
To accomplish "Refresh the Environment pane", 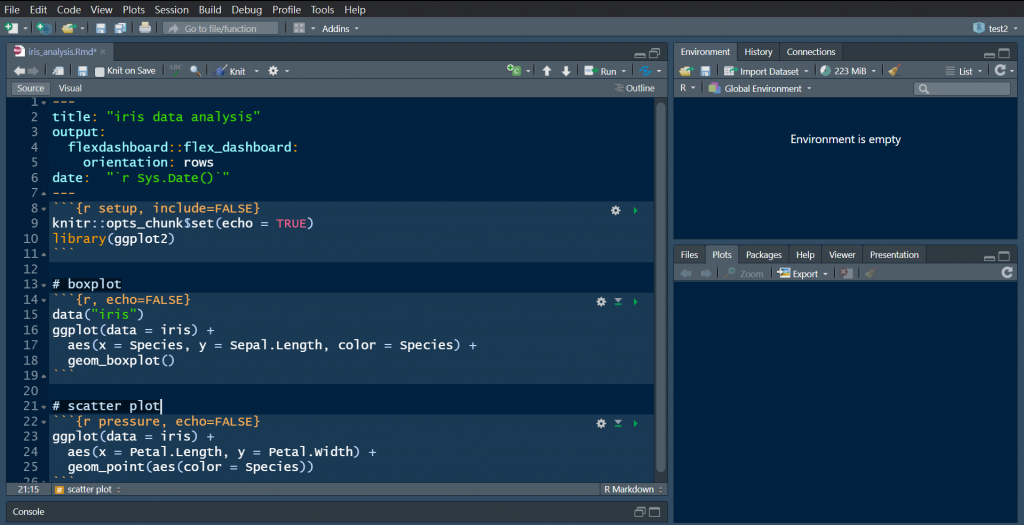I will (1000, 70).
